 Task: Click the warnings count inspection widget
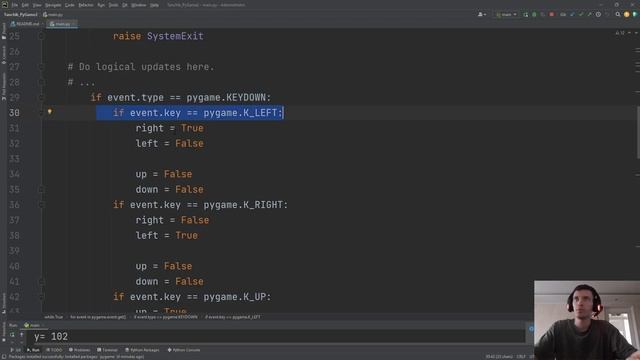click(x=620, y=33)
